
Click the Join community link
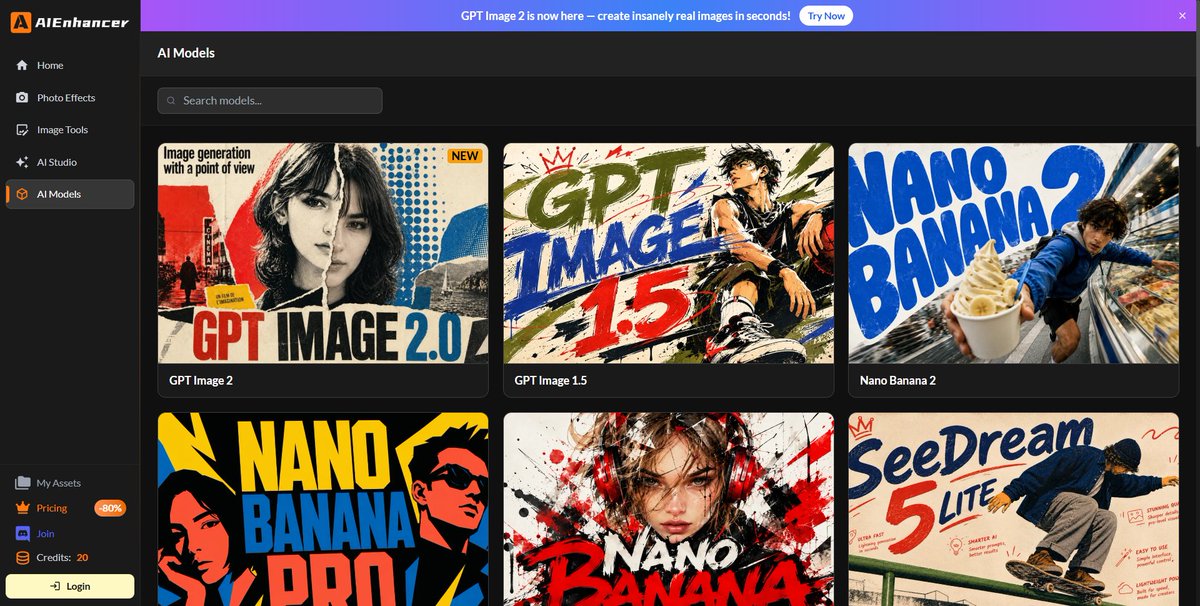tap(46, 534)
